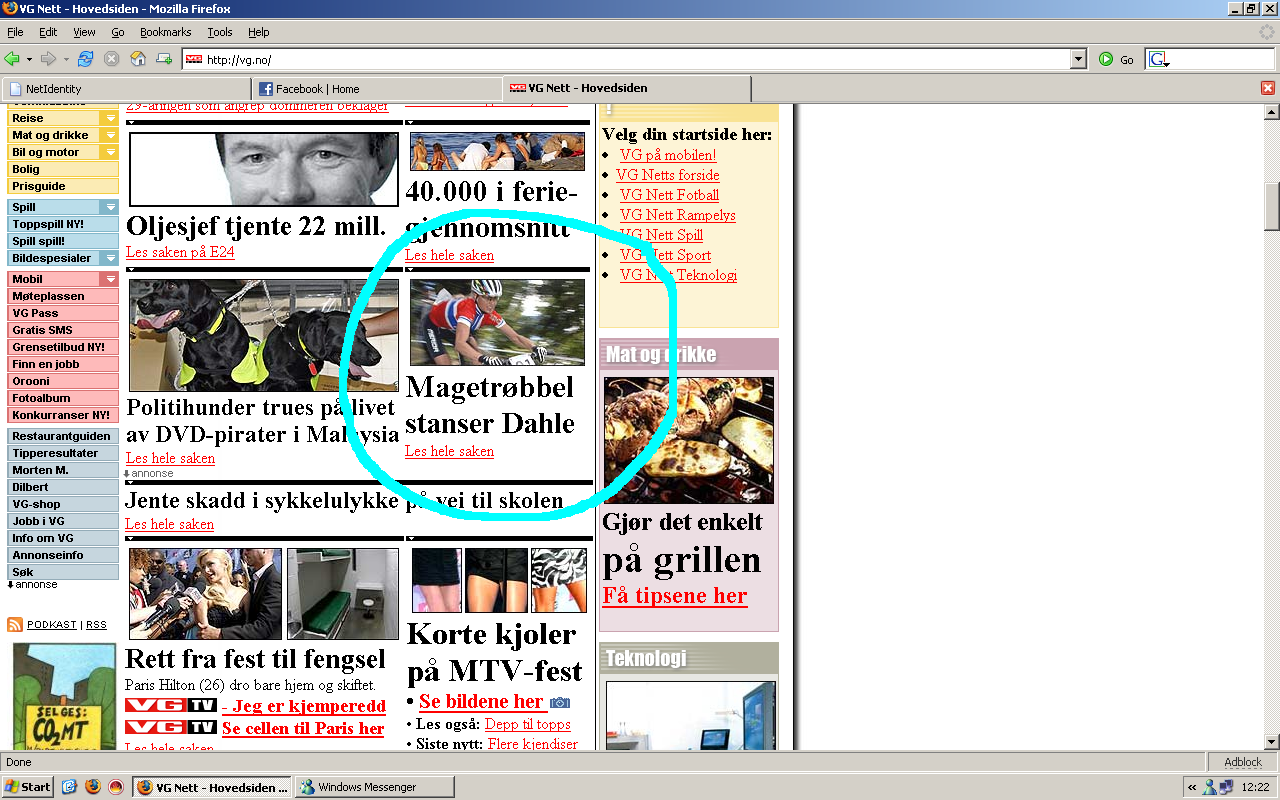1280x800 pixels.
Task: Click the page's vertical scrollbar down arrow
Action: (x=1272, y=742)
